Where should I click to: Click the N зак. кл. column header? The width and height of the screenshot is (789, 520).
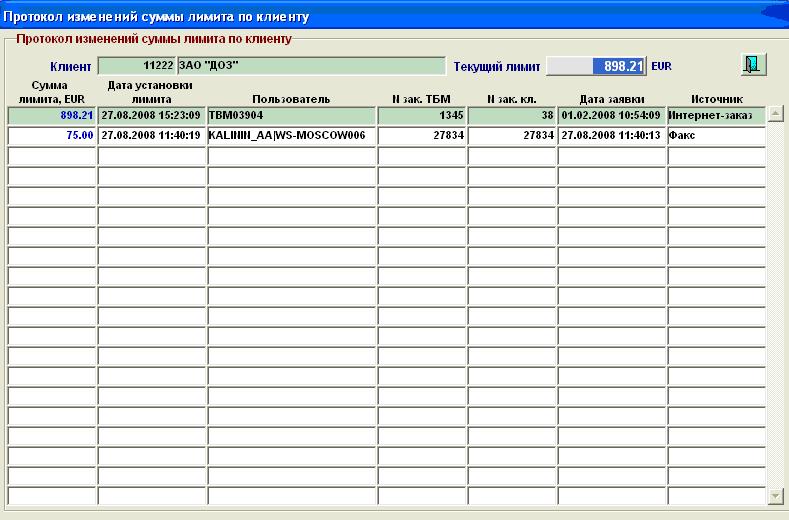(511, 99)
